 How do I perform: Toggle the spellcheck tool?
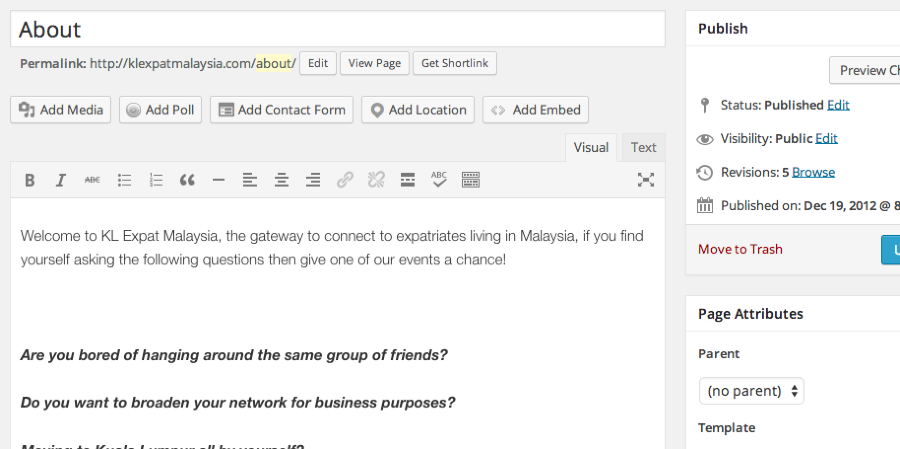pyautogui.click(x=439, y=180)
